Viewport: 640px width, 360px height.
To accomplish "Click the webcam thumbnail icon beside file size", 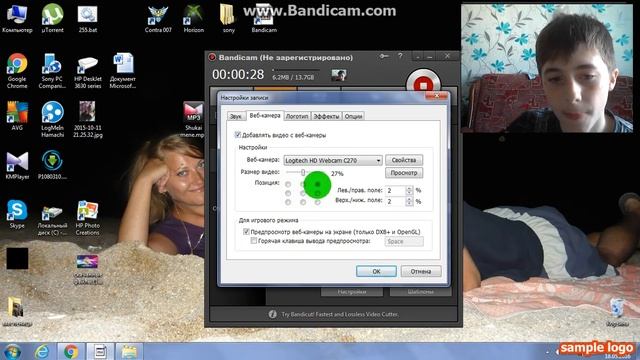I will [x=338, y=75].
